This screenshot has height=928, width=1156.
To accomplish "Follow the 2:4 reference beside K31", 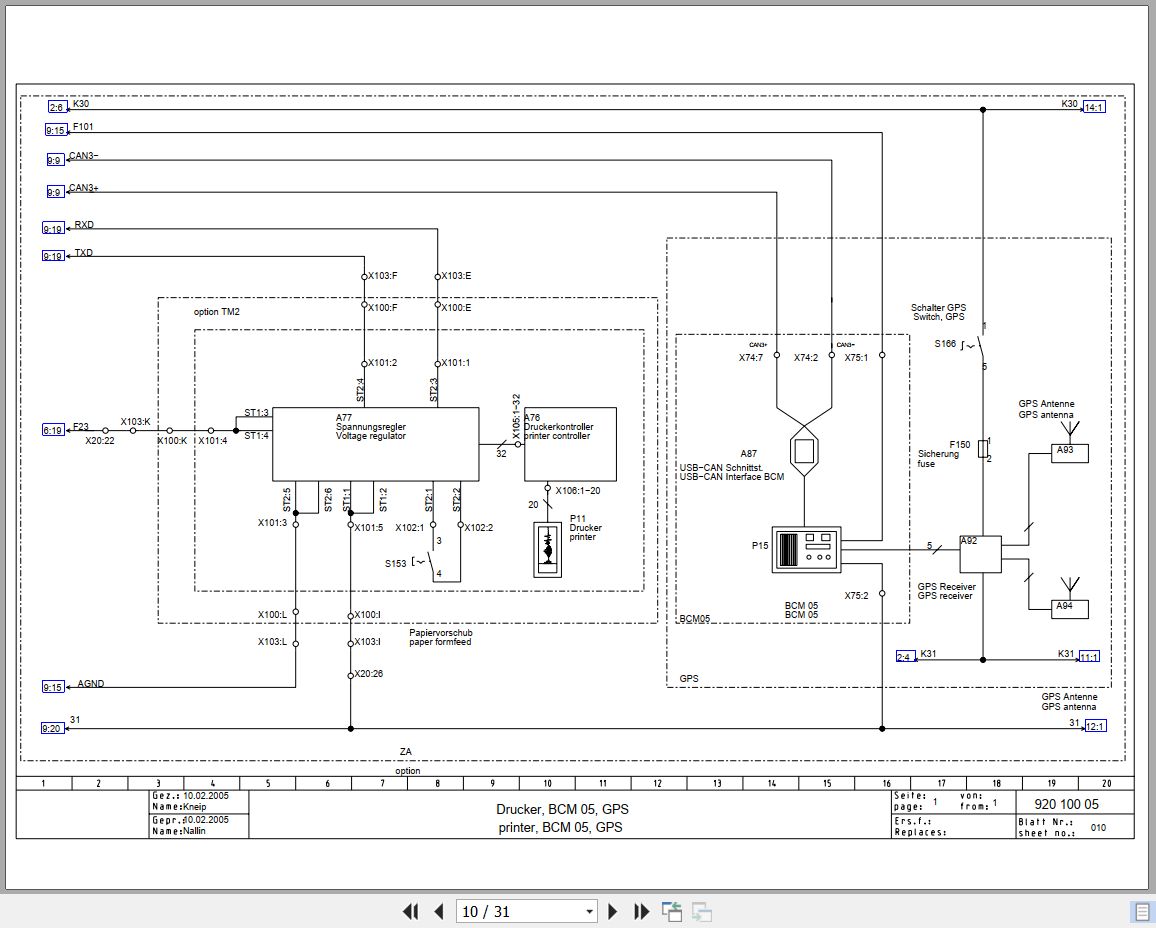I will 905,657.
